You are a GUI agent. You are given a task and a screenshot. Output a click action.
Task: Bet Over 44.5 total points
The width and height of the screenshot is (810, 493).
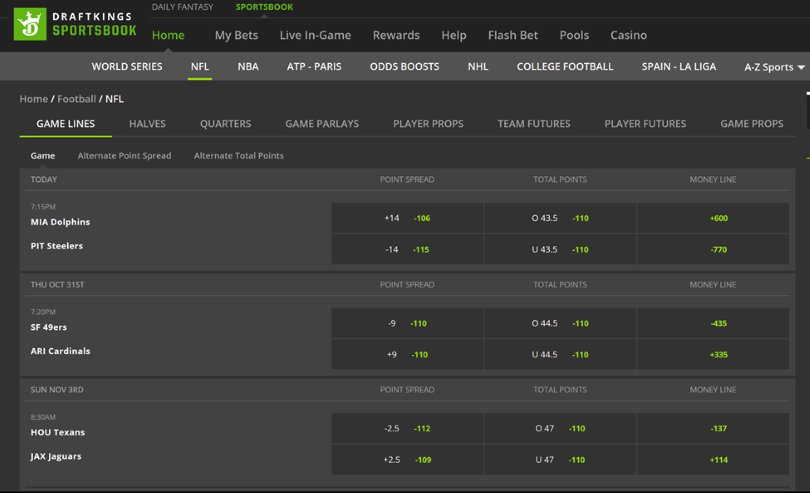[560, 323]
